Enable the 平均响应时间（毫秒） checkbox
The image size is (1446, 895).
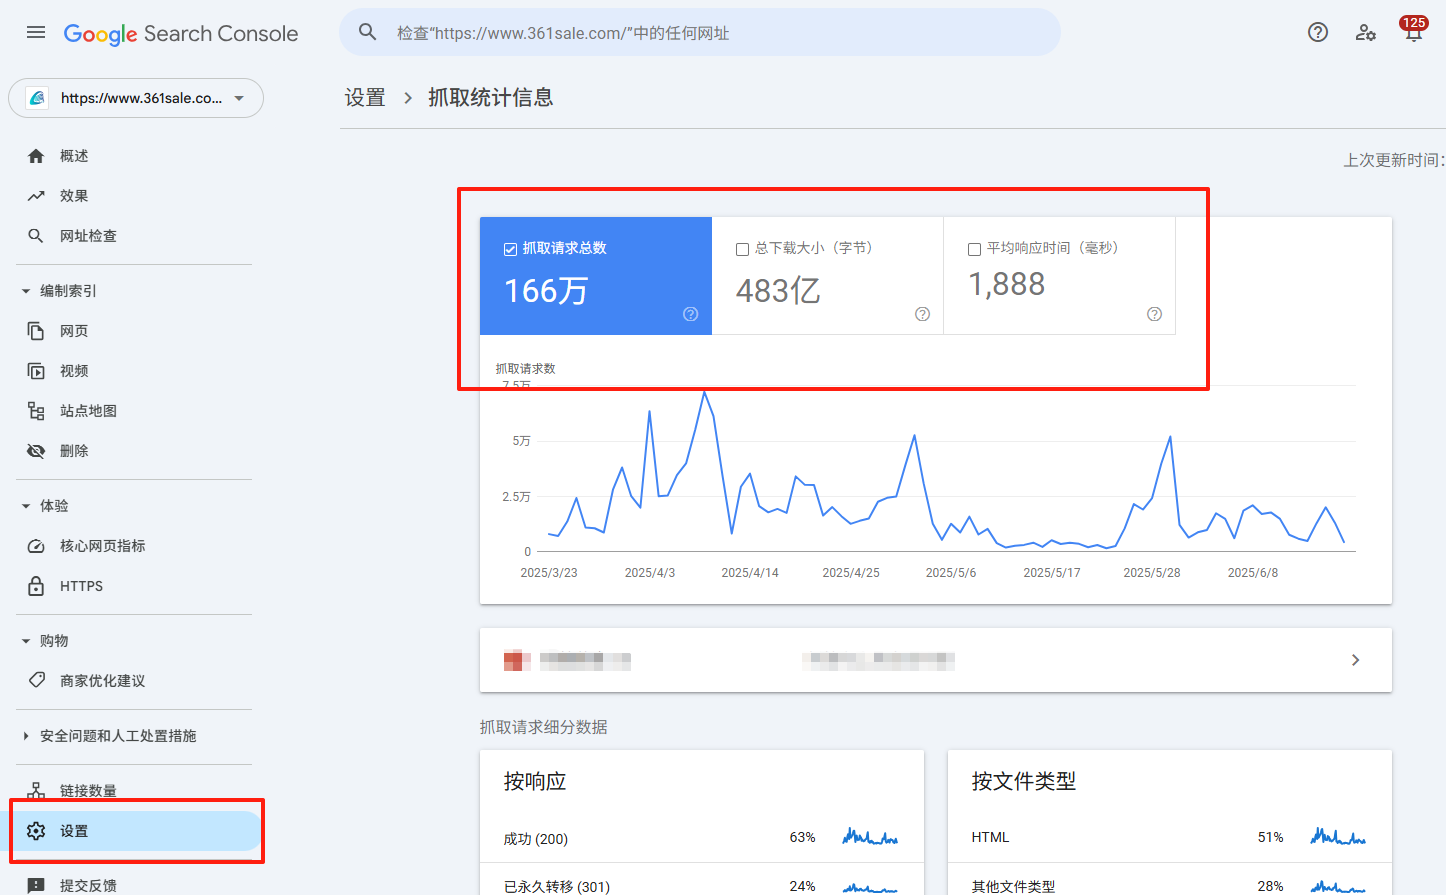click(x=974, y=249)
